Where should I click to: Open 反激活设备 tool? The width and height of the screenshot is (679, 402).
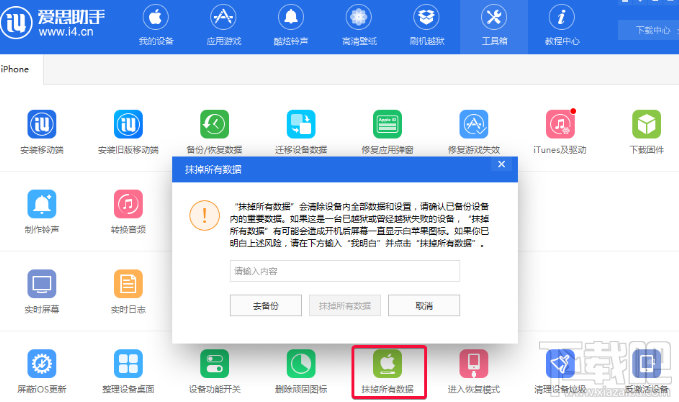(x=647, y=371)
